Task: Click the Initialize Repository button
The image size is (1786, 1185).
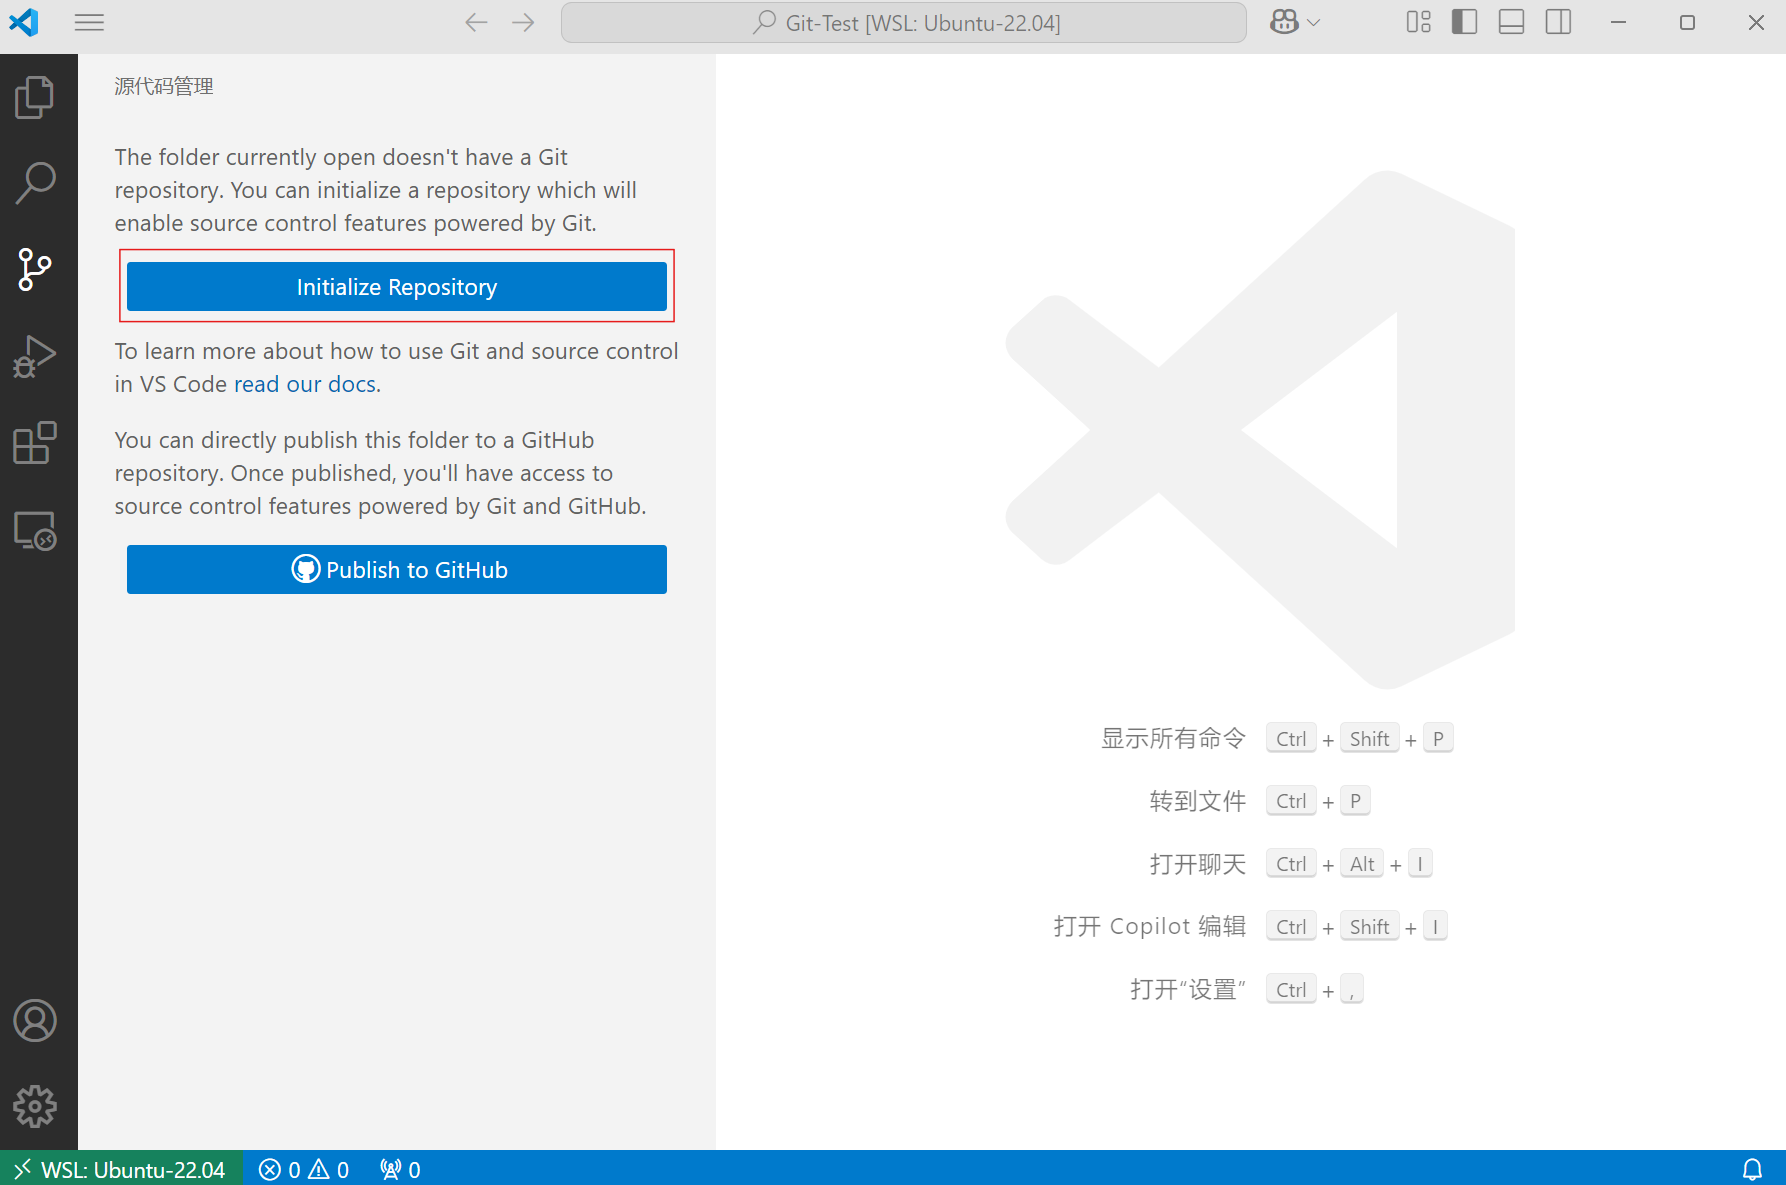Action: (396, 287)
